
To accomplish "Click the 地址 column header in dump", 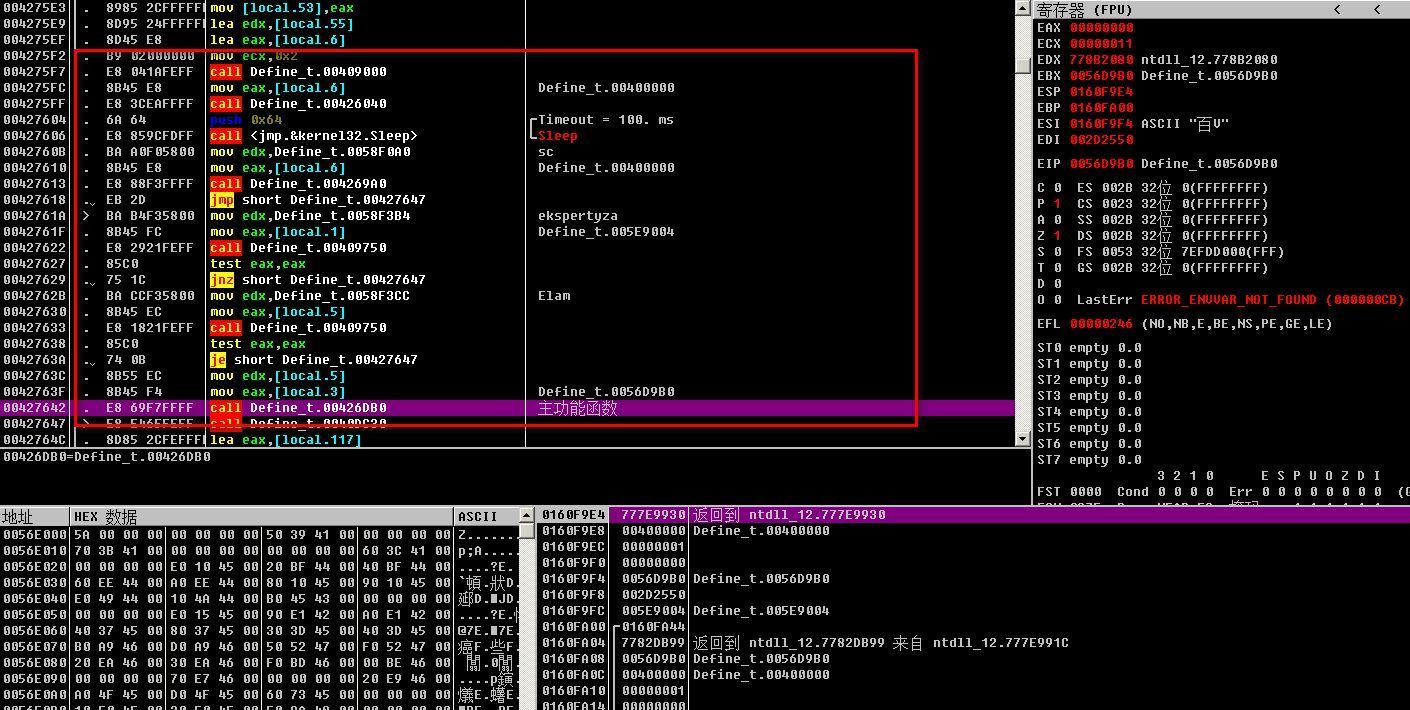I will pos(18,516).
